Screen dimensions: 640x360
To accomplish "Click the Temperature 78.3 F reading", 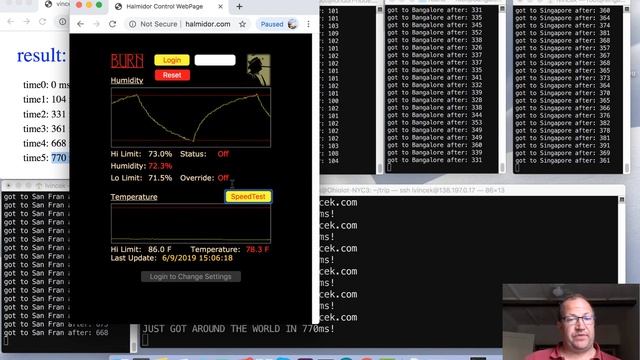I will point(257,249).
